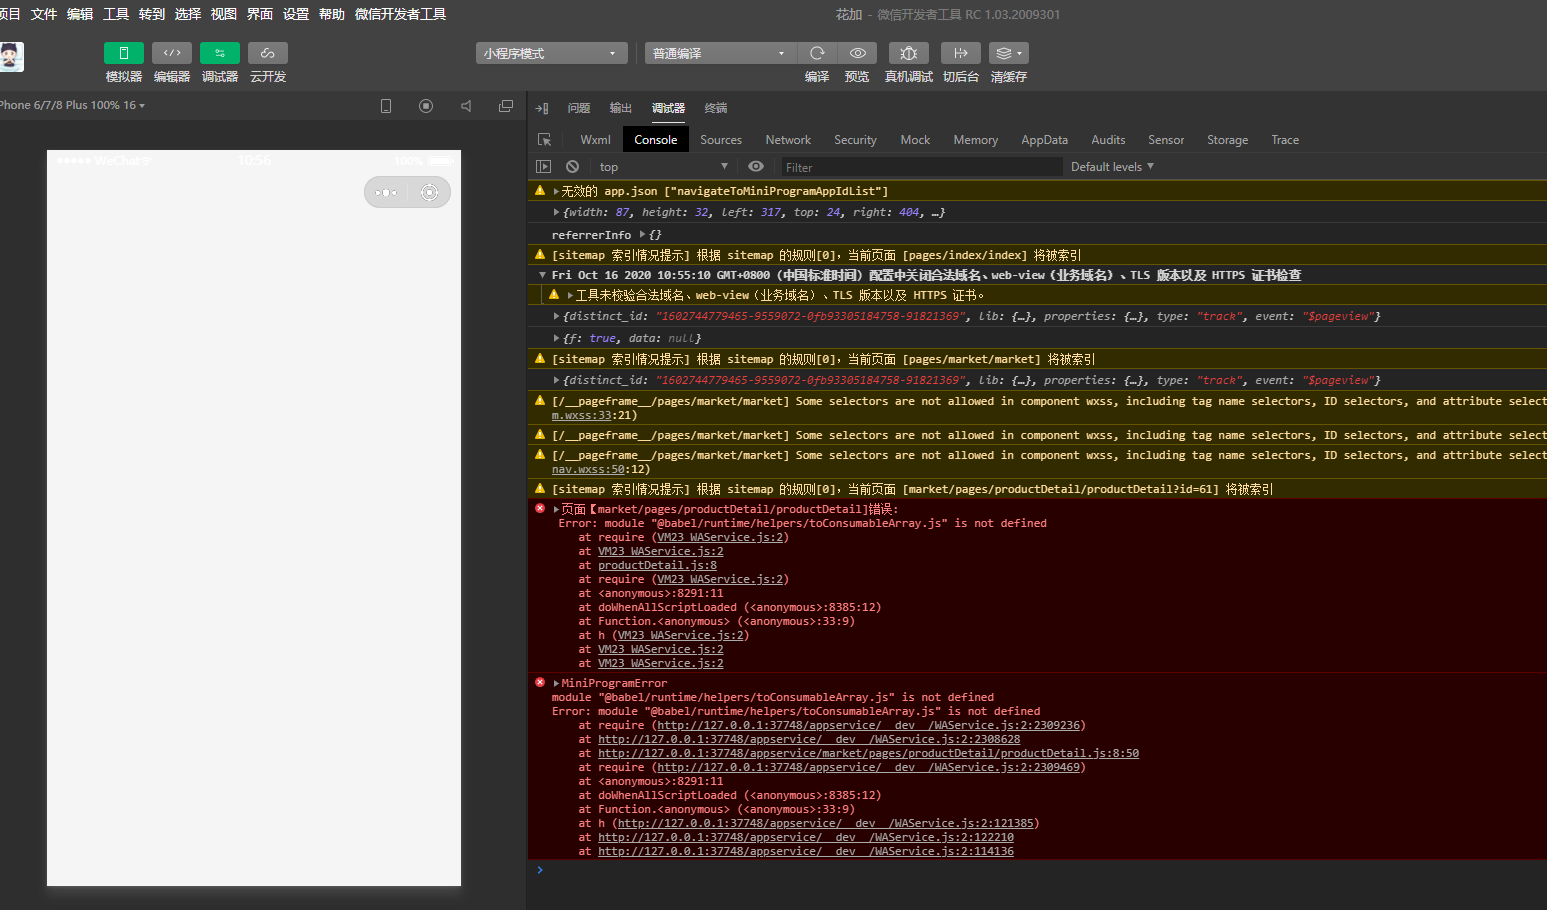Image resolution: width=1547 pixels, height=910 pixels.
Task: Click the phone rotate device icon
Action: pos(386,106)
